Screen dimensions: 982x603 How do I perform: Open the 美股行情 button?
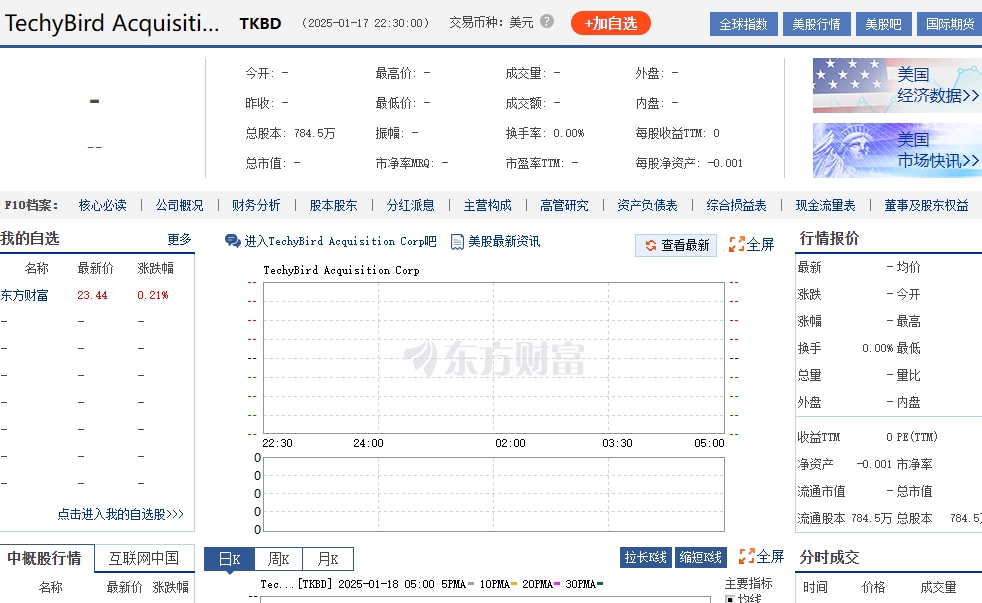click(817, 24)
